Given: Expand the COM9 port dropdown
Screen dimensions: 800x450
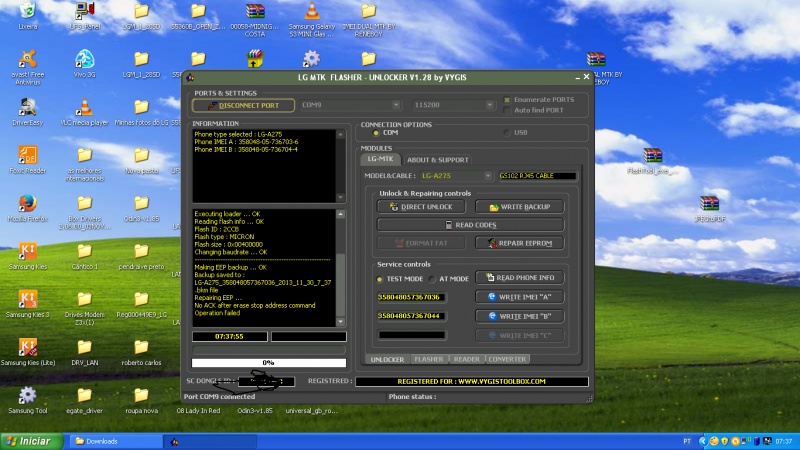Looking at the screenshot, I should click(x=396, y=105).
